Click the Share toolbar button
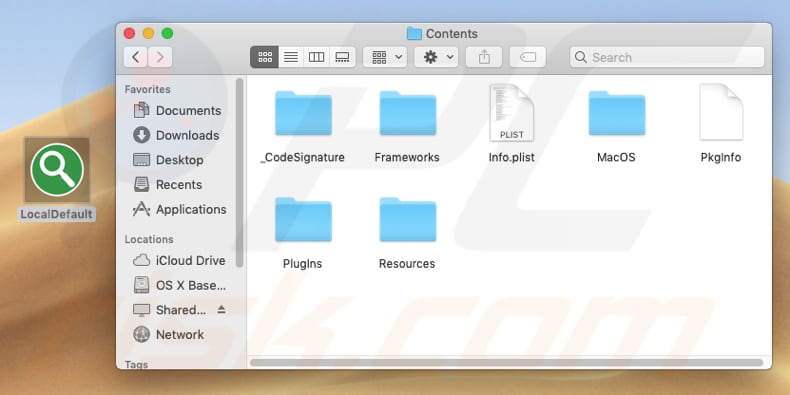This screenshot has width=790, height=395. click(484, 57)
